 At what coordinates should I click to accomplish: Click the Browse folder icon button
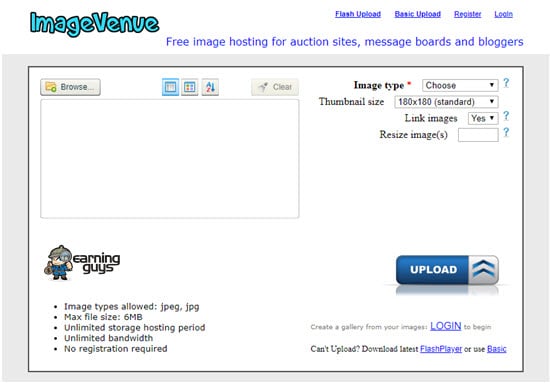click(x=70, y=87)
